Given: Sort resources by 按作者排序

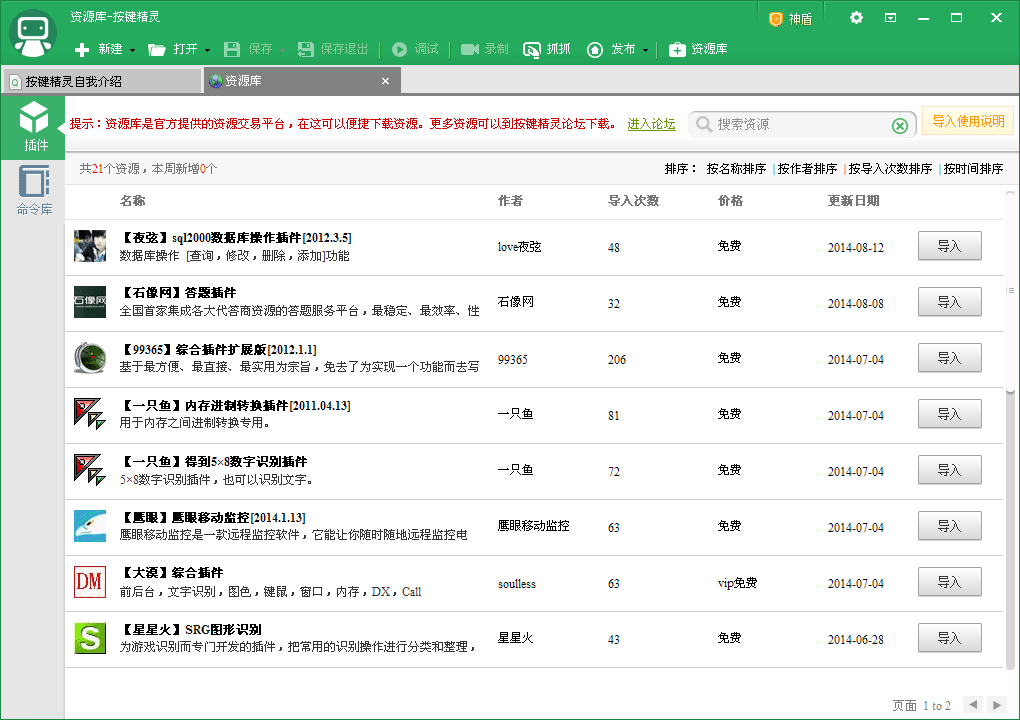Looking at the screenshot, I should point(806,168).
